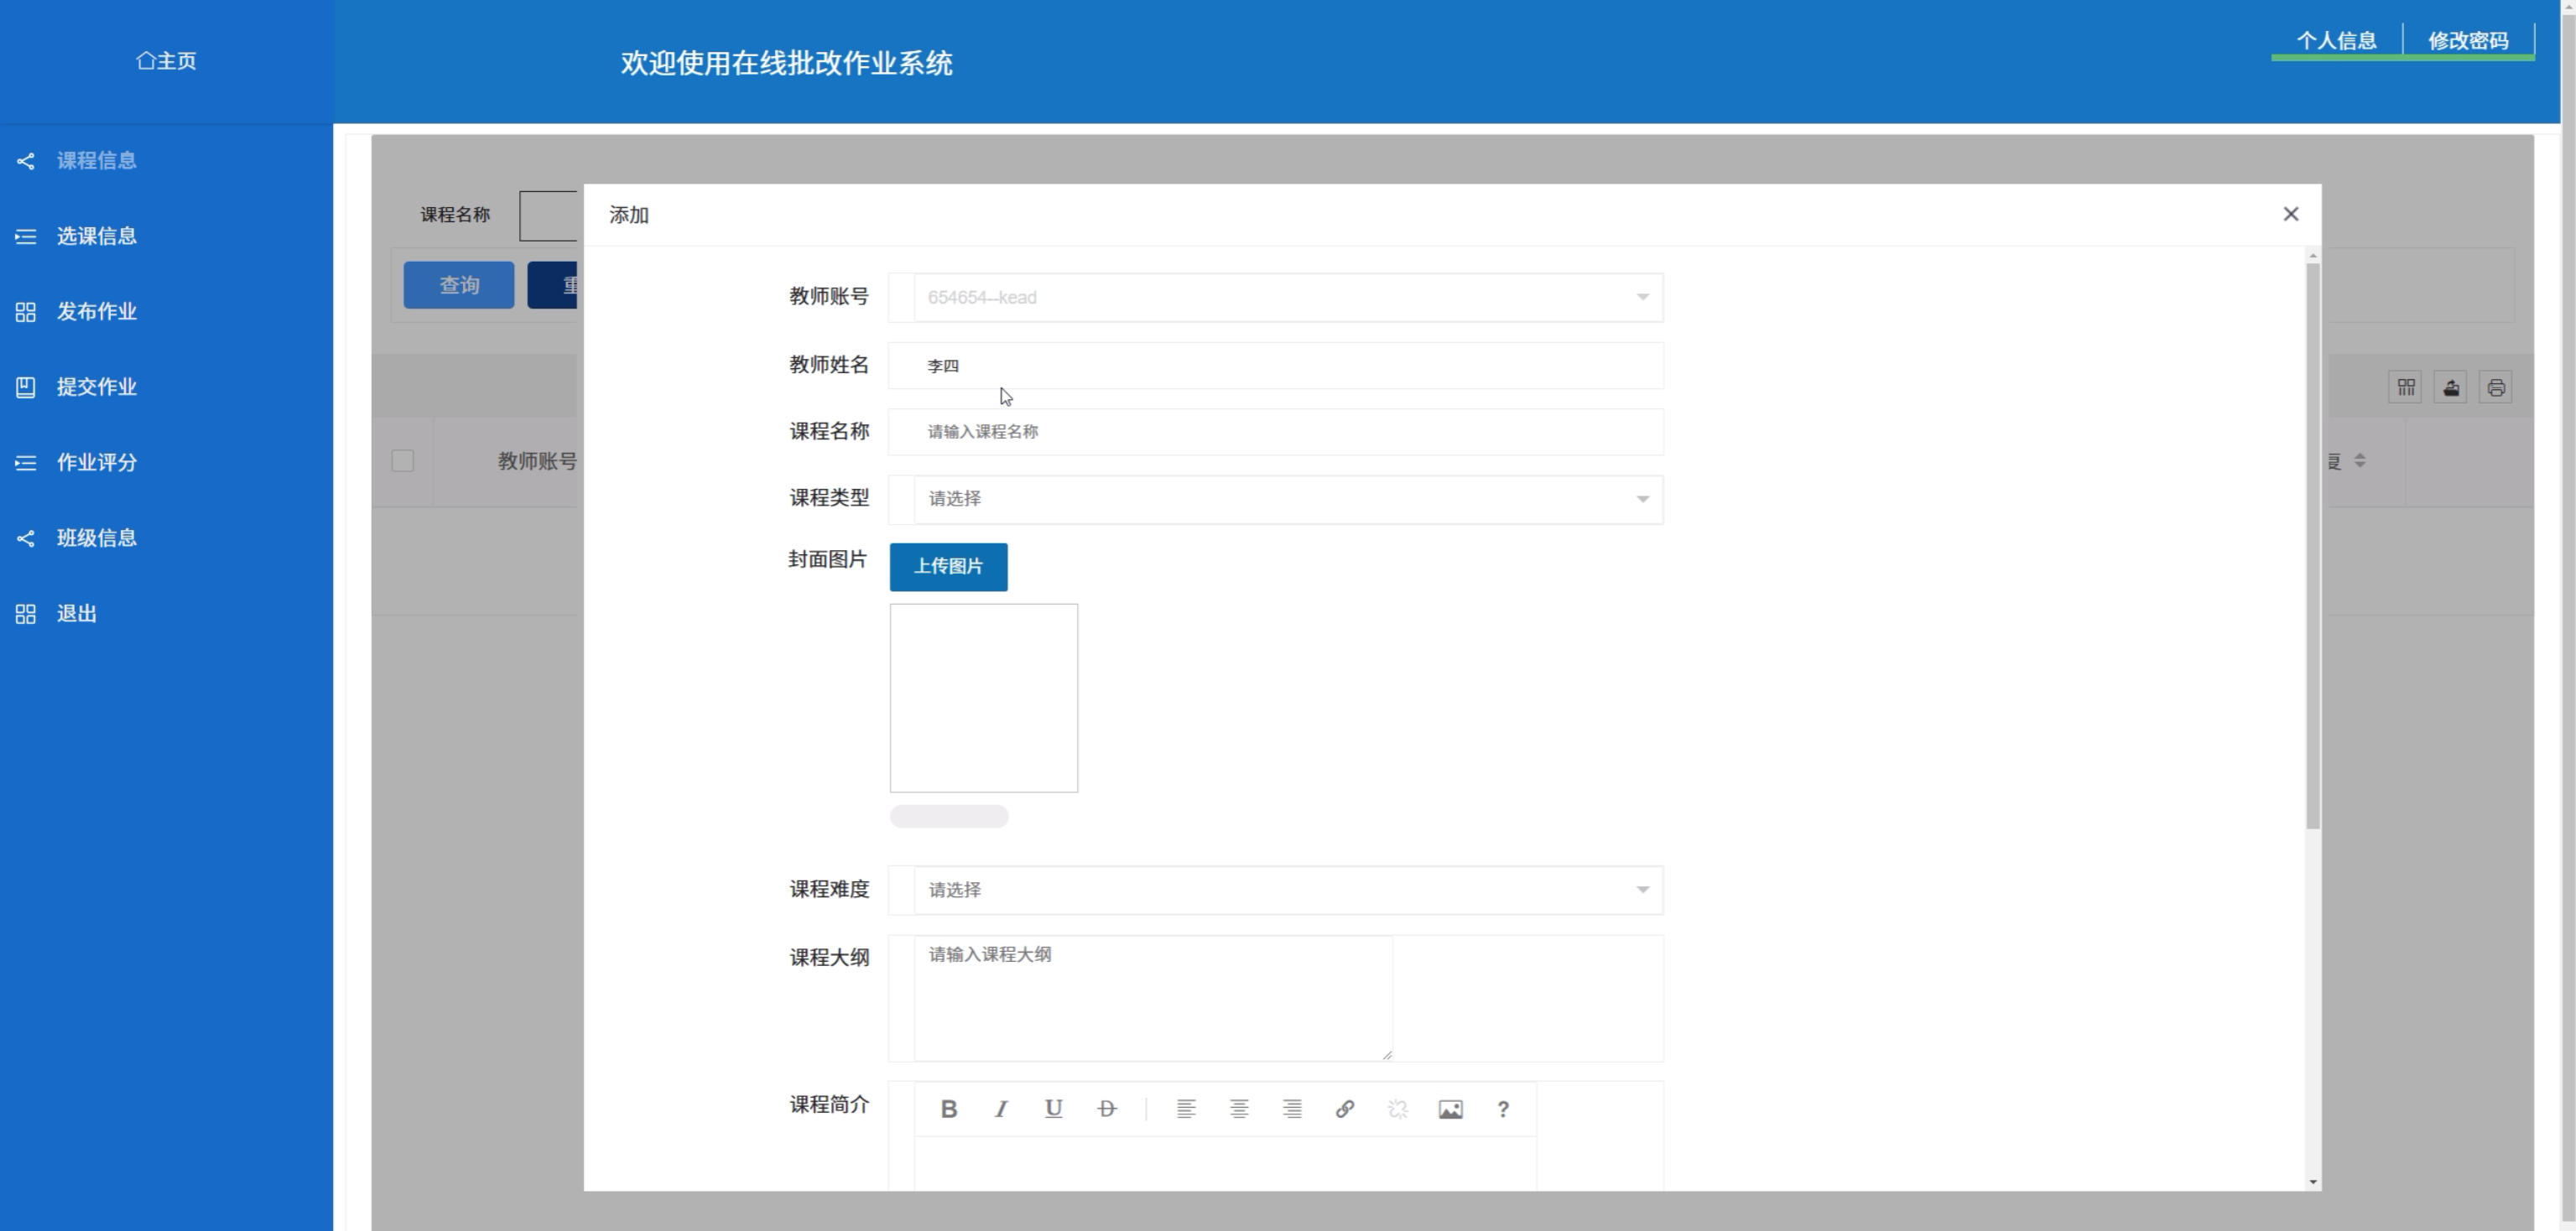Insert image via editor picture icon
This screenshot has height=1231, width=2576.
click(x=1450, y=1108)
